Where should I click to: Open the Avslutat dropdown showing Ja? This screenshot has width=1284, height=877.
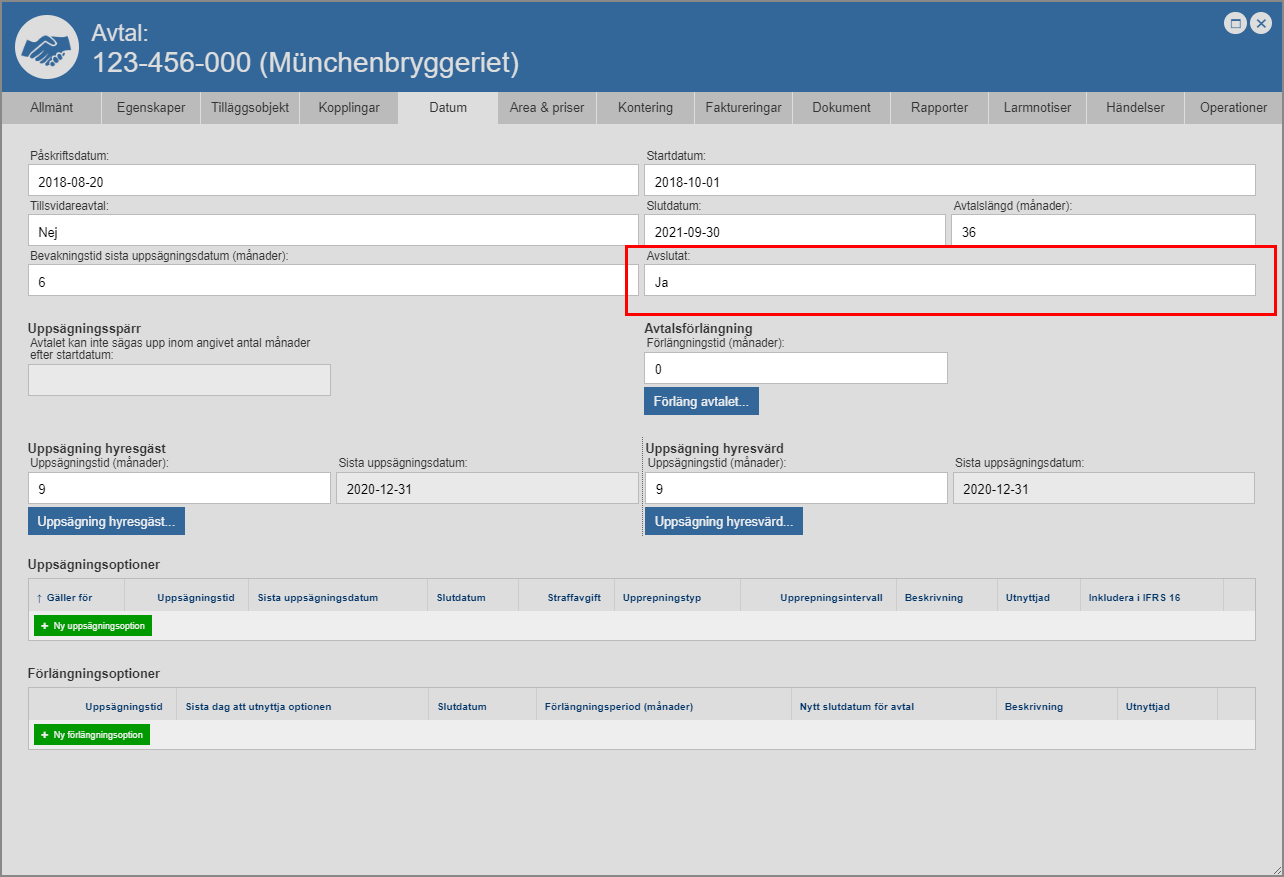[949, 281]
